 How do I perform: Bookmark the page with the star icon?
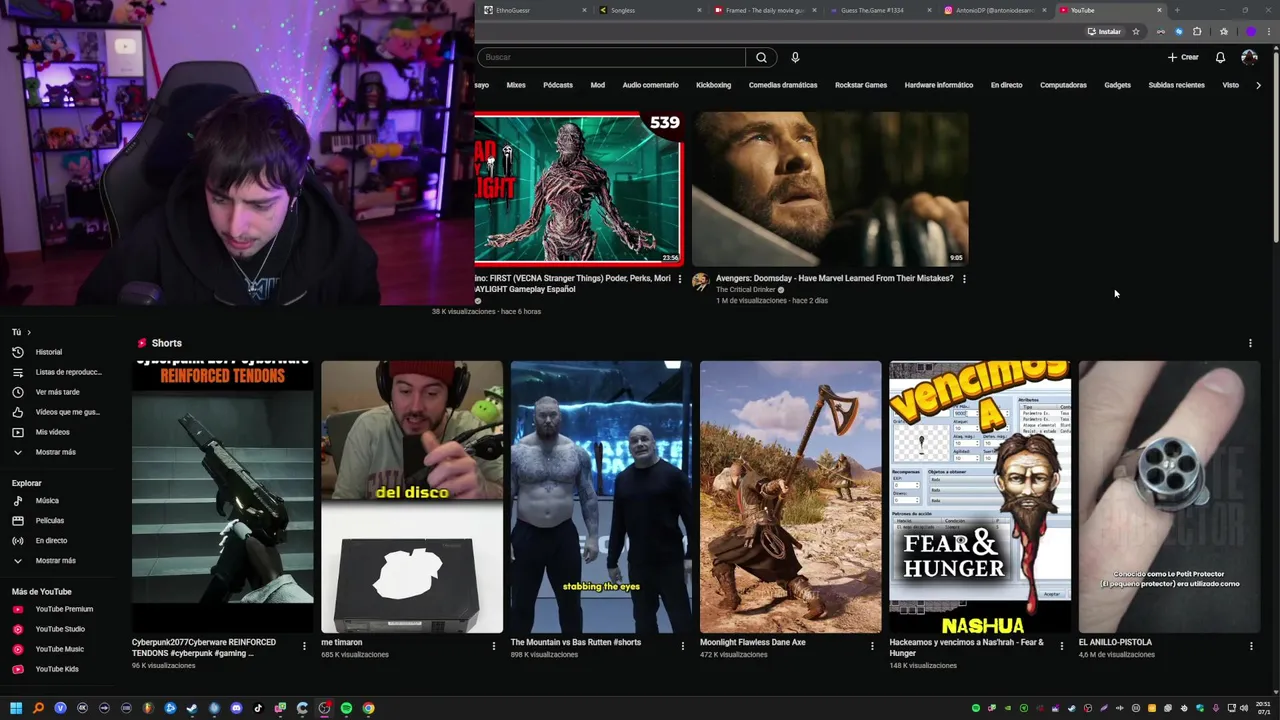click(1136, 31)
